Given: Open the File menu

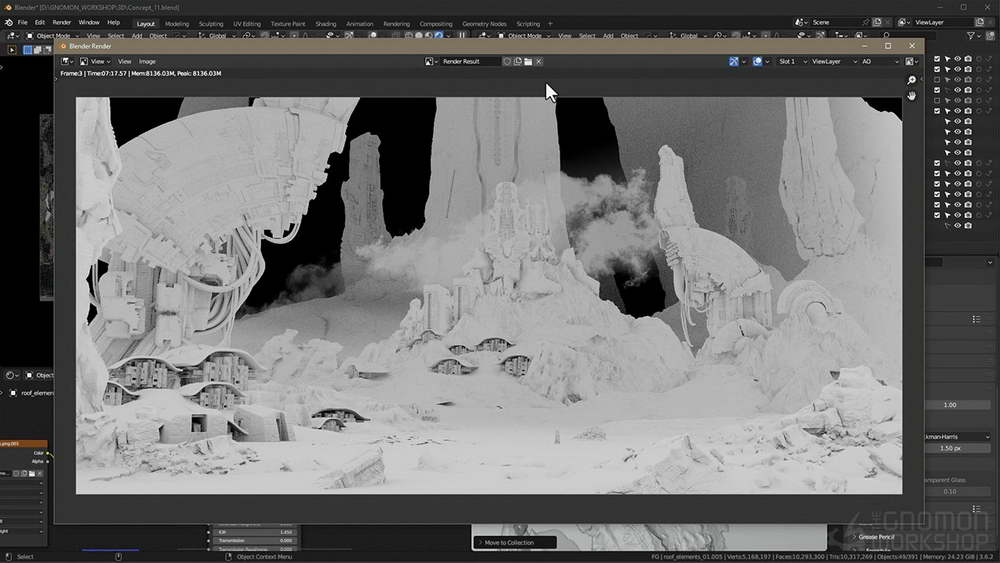Looking at the screenshot, I should pyautogui.click(x=22, y=22).
